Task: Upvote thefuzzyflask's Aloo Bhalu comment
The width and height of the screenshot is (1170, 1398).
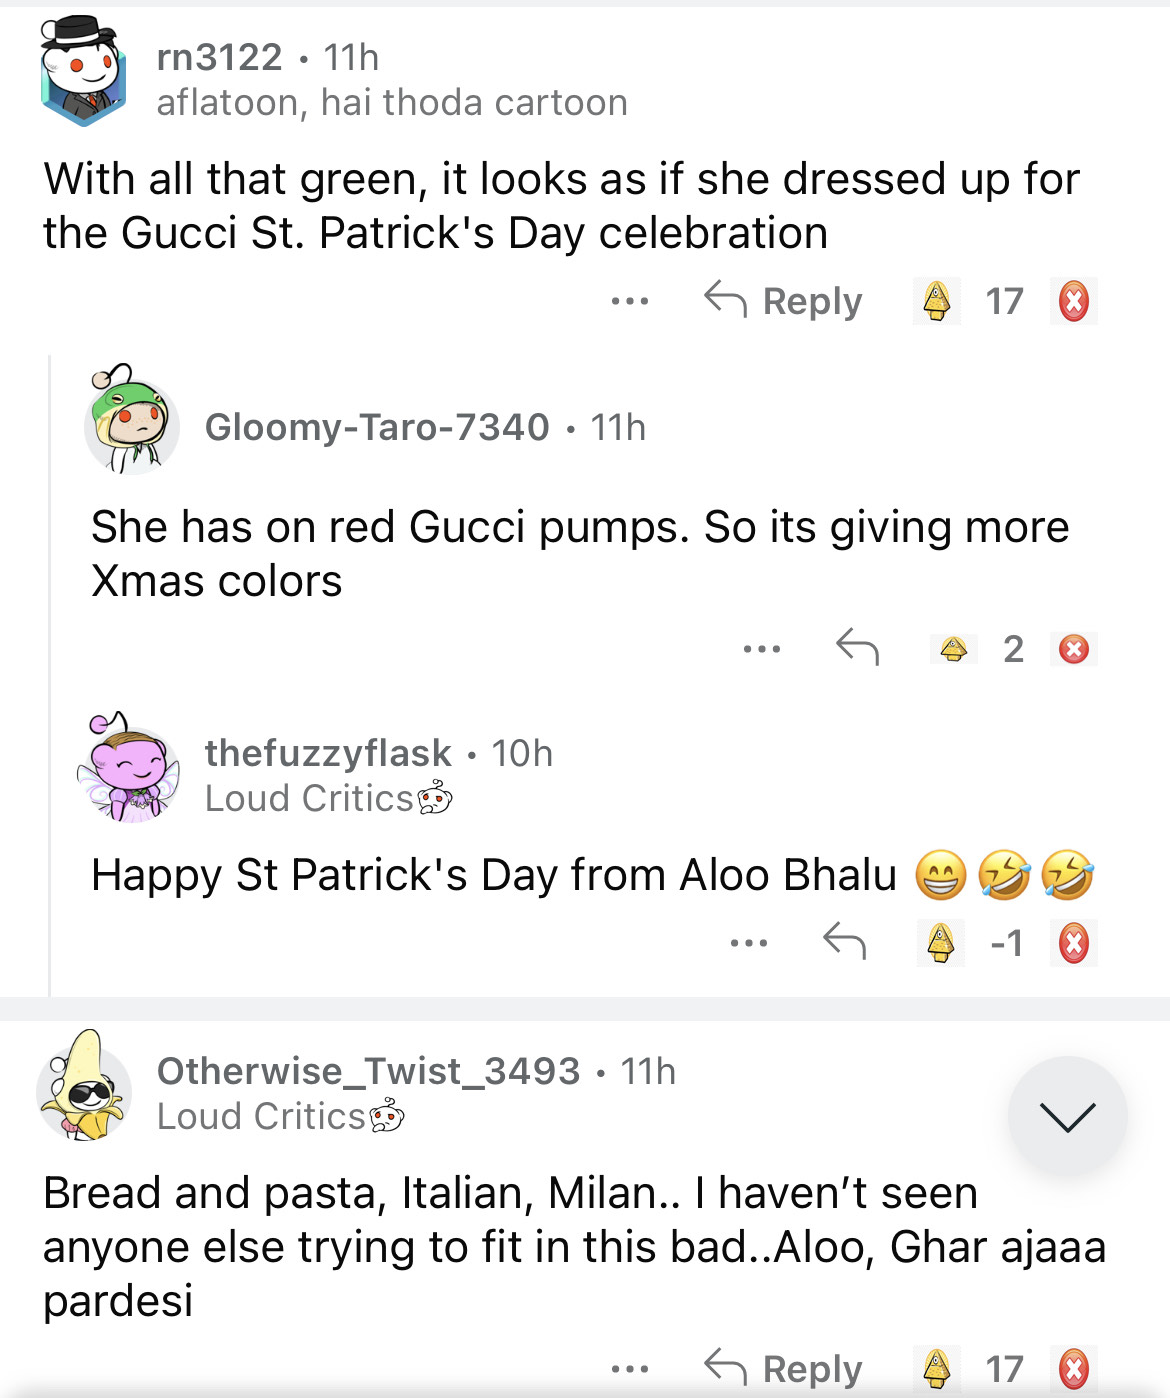Action: point(940,943)
